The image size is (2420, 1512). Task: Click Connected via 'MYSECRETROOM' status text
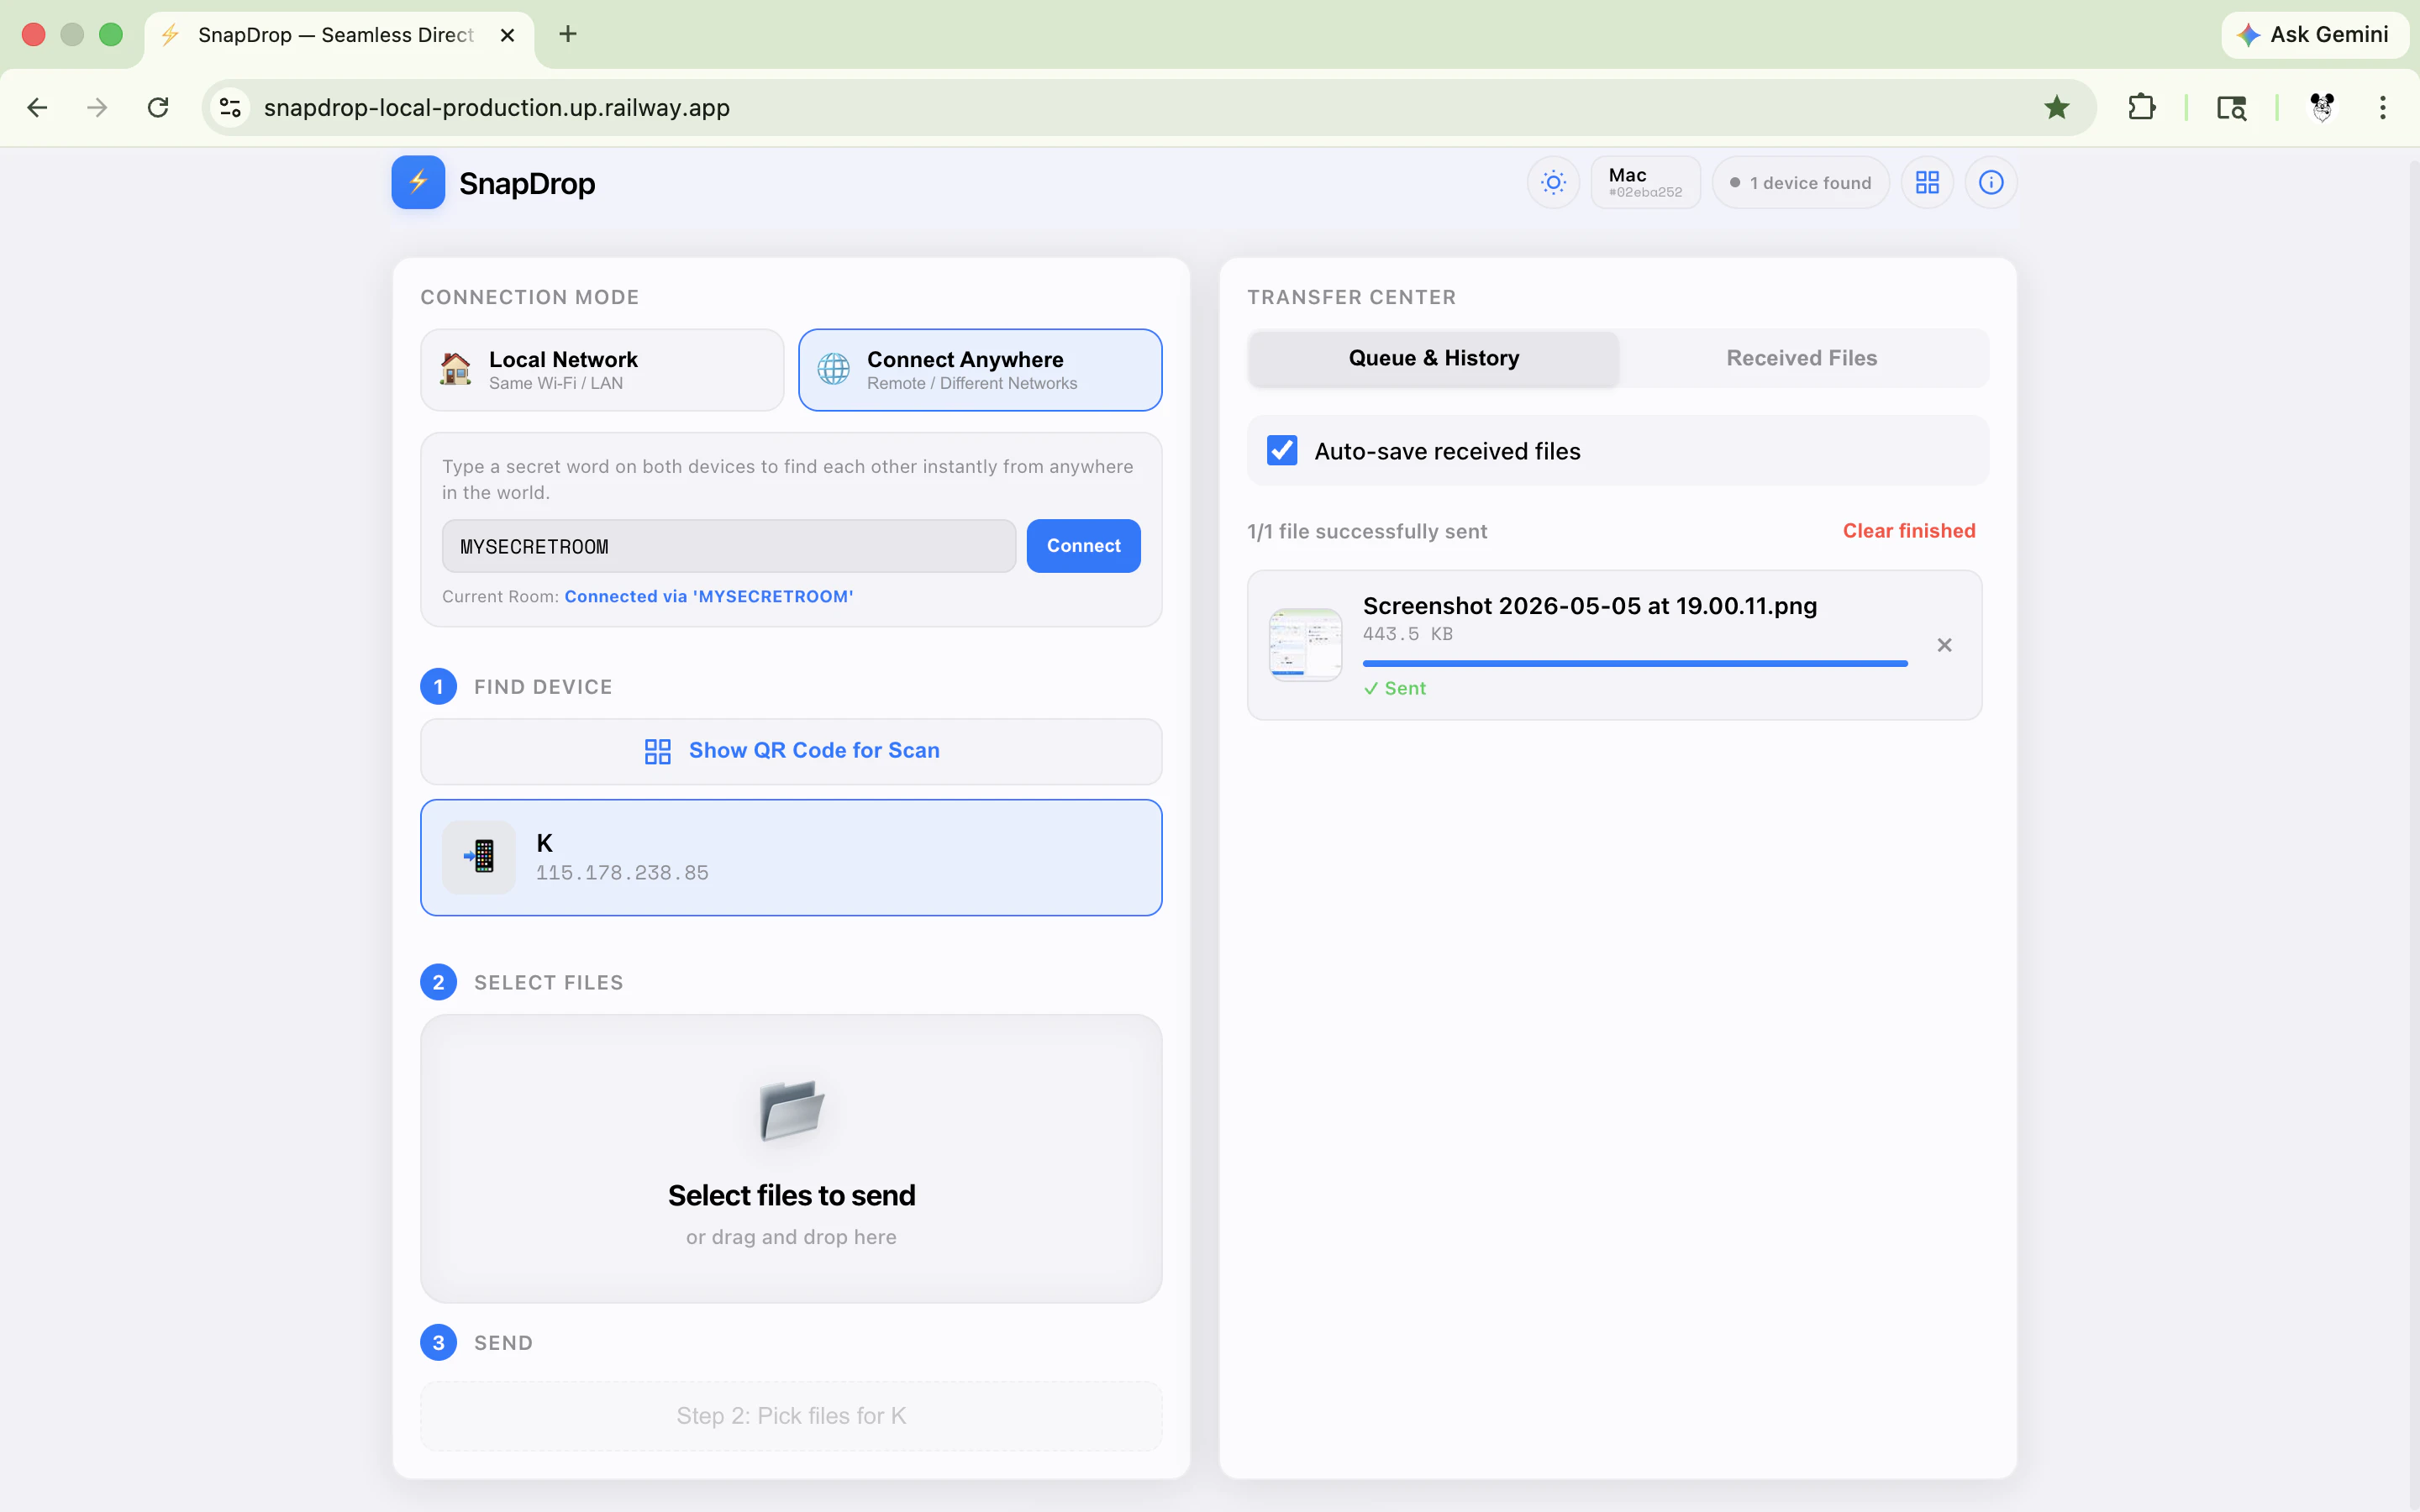click(x=708, y=596)
